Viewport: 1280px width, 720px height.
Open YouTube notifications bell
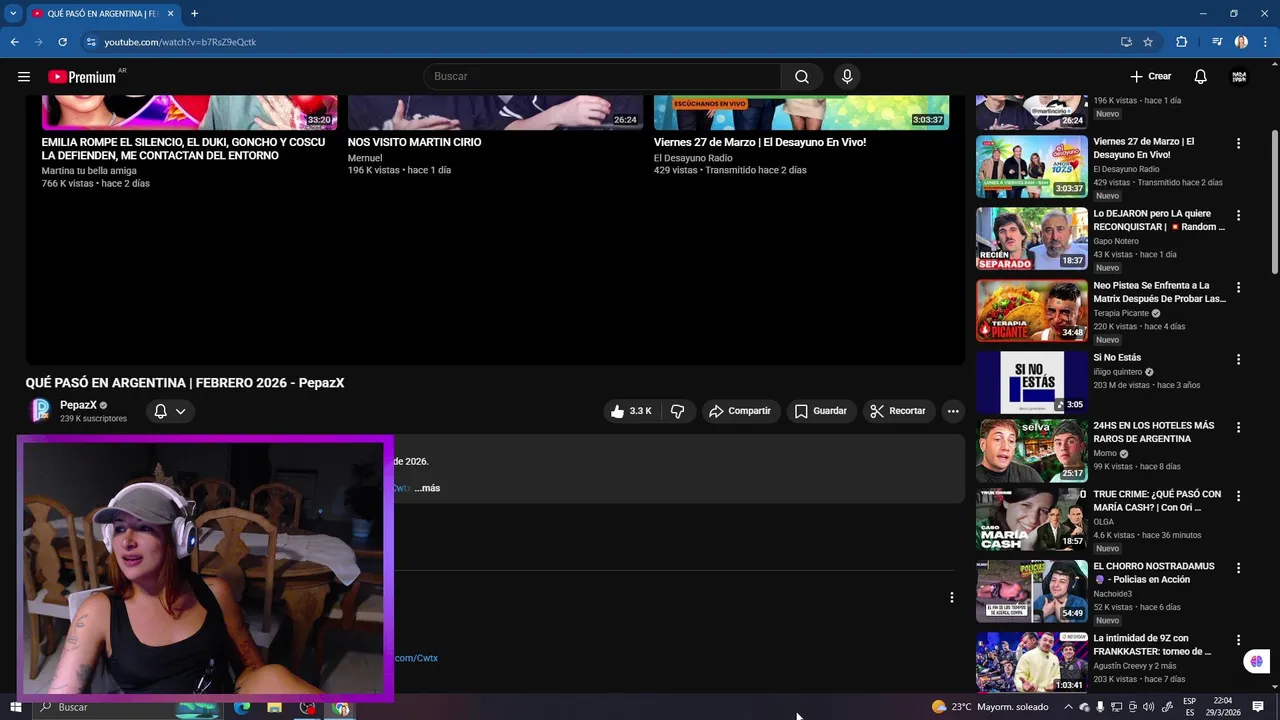coord(1201,77)
